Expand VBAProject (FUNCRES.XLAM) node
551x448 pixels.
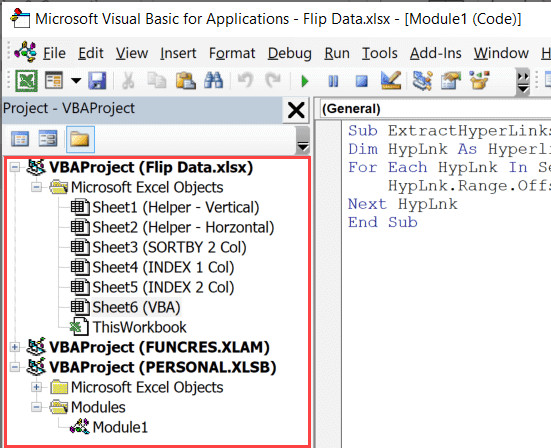15,347
